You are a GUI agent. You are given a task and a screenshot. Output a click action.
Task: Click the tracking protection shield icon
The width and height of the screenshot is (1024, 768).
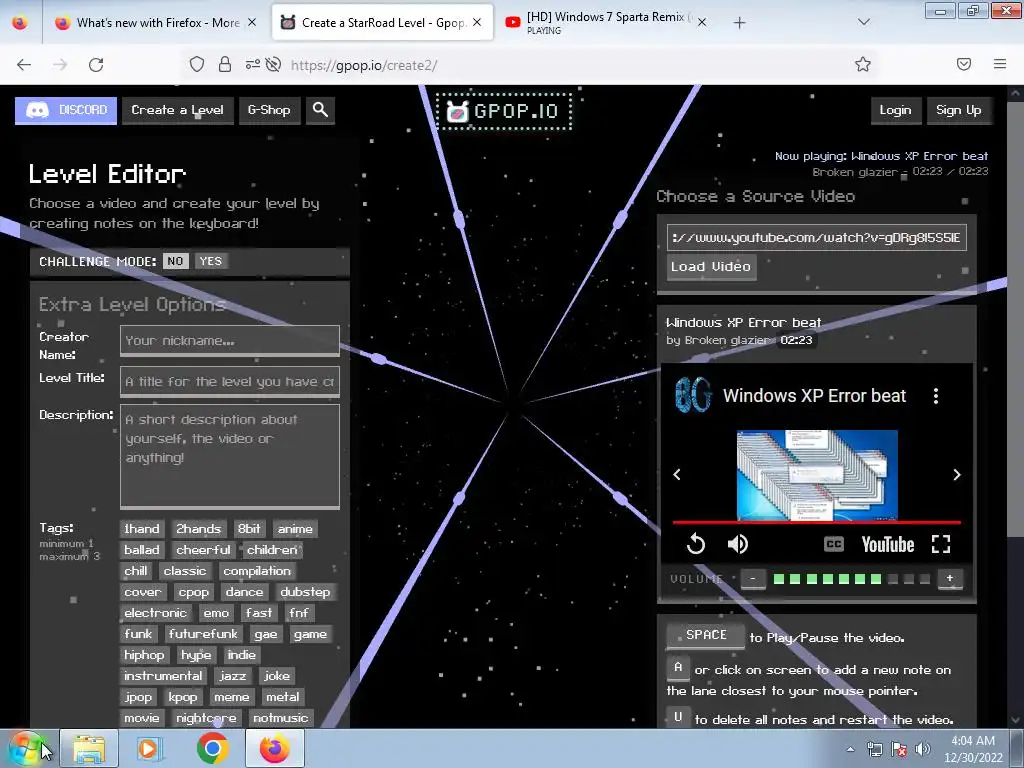(x=197, y=64)
